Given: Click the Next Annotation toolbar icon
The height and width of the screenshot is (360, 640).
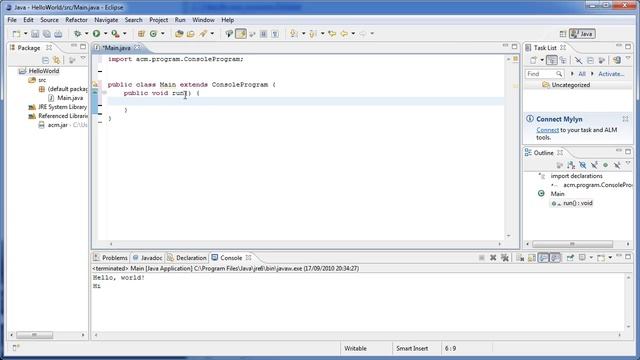Looking at the screenshot, I should 294,34.
